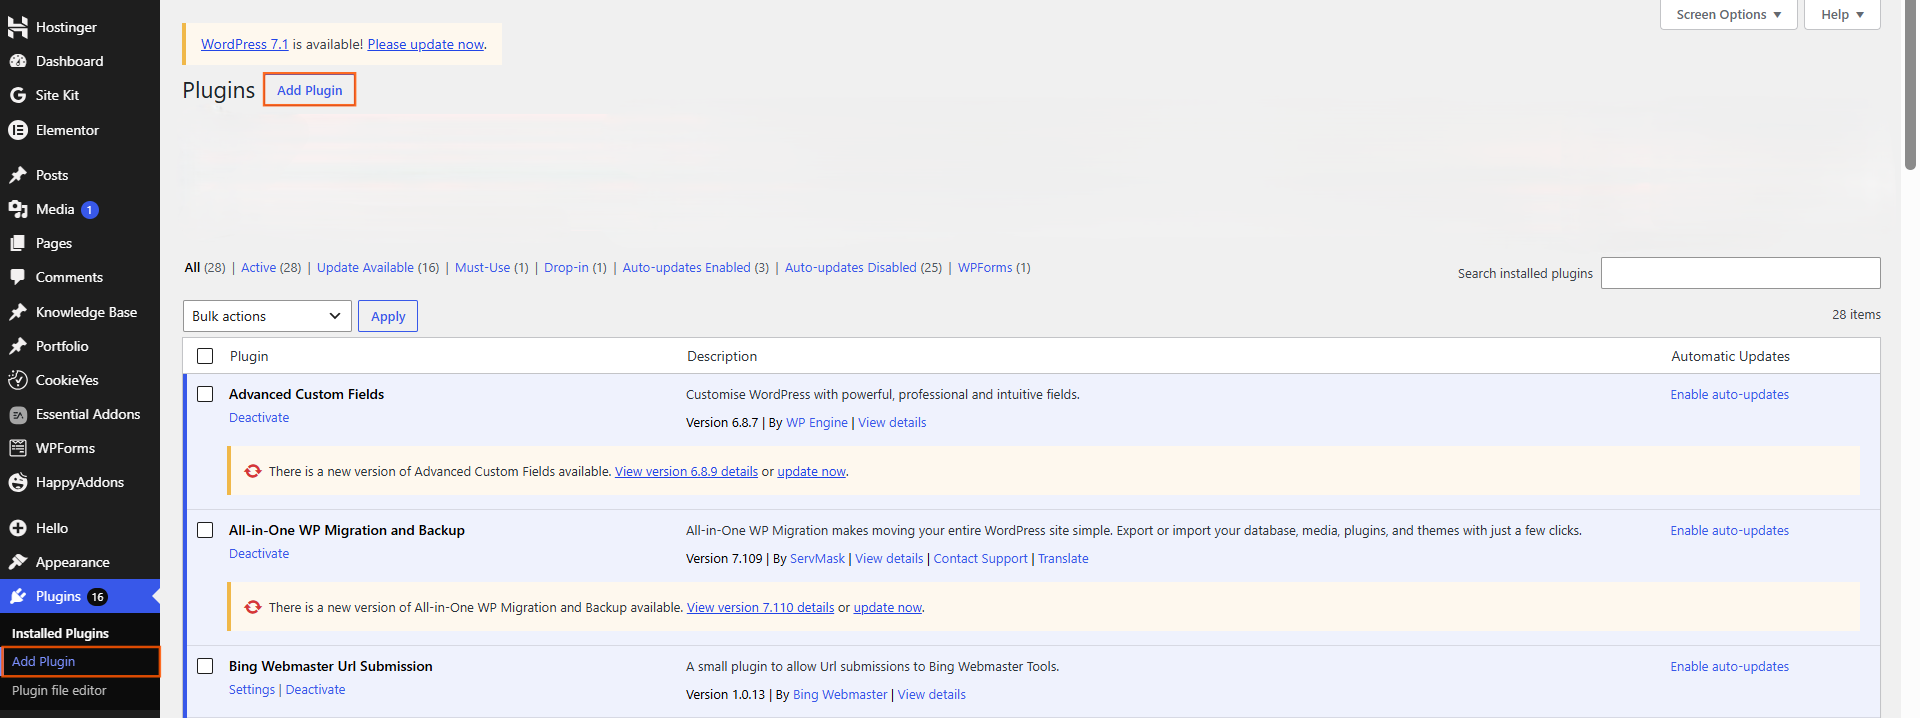
Task: Check the Advanced Custom Fields checkbox
Action: click(205, 394)
